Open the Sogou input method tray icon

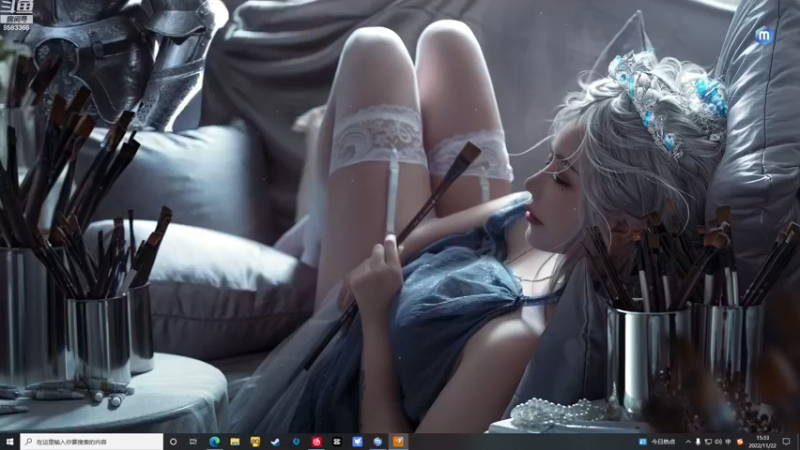click(x=739, y=442)
